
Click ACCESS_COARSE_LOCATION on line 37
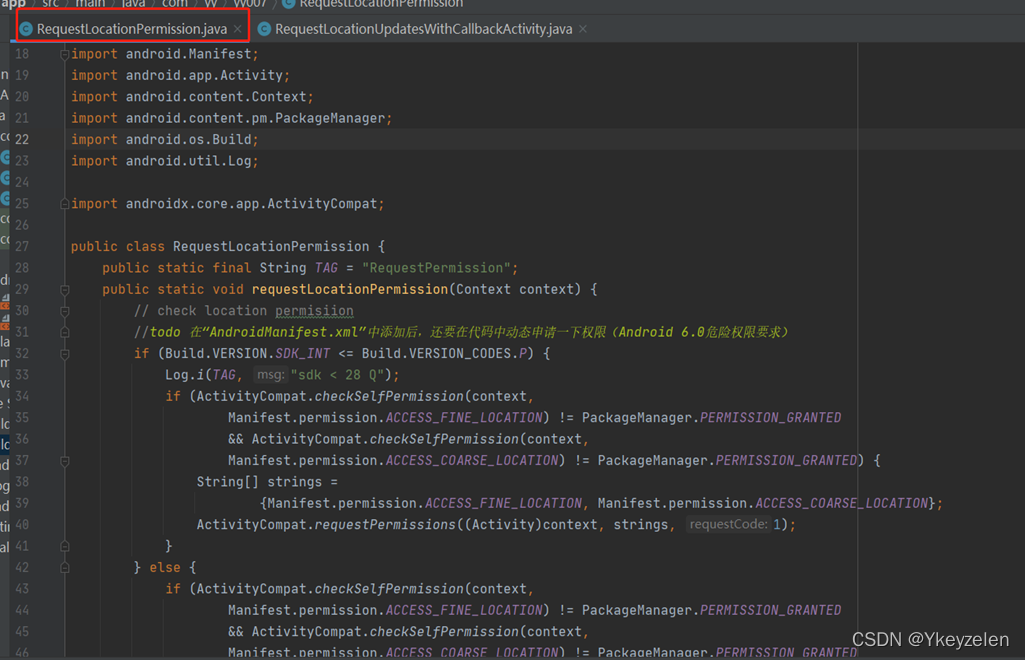click(x=471, y=461)
